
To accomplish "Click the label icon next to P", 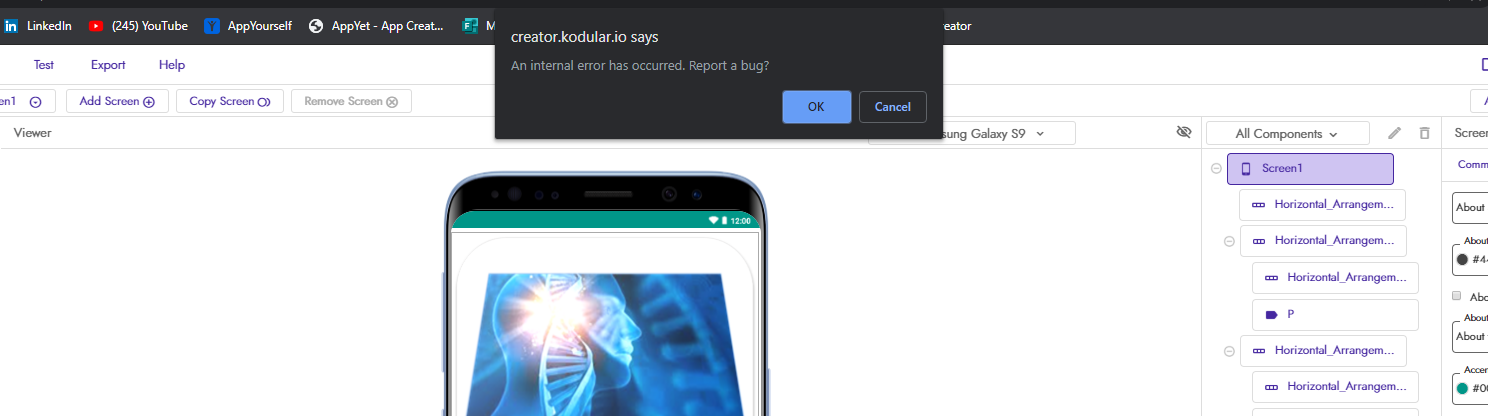I will [x=1271, y=314].
